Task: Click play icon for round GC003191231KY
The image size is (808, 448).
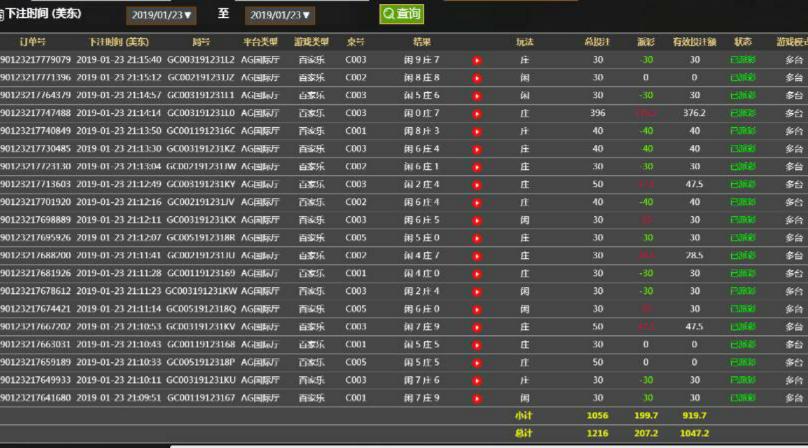Action: 477,185
